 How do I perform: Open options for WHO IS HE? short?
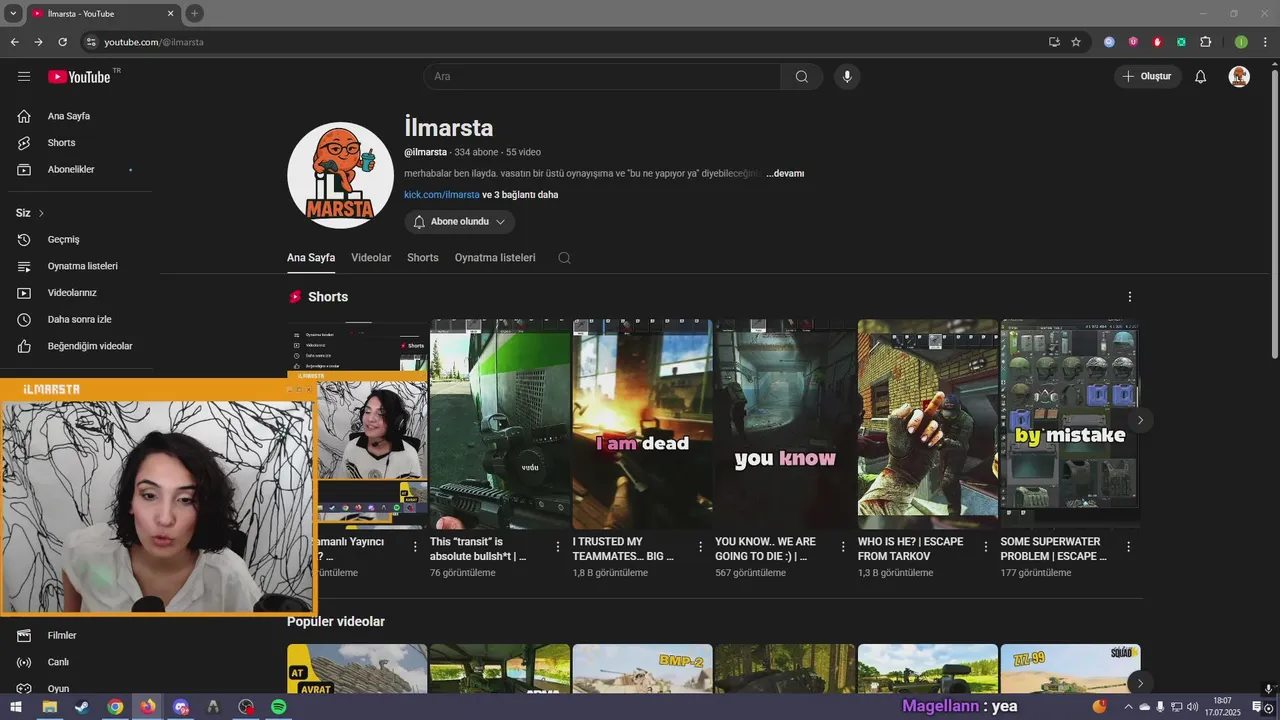point(986,547)
